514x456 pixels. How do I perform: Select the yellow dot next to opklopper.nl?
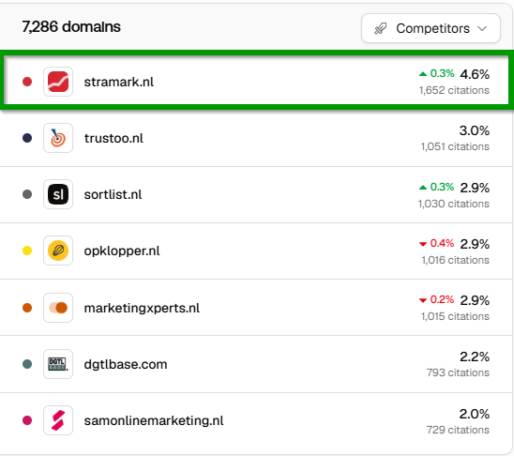27,251
